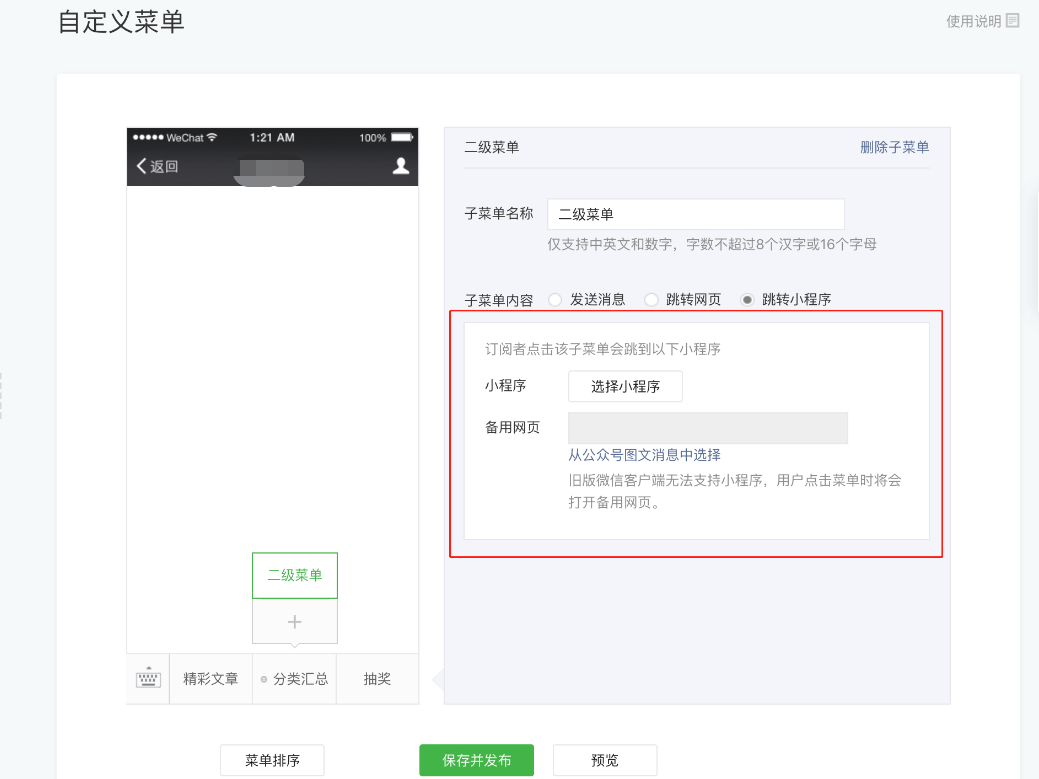Viewport: 1039px width, 779px height.
Task: Click the WiFi signal icon in status bar
Action: [x=212, y=137]
